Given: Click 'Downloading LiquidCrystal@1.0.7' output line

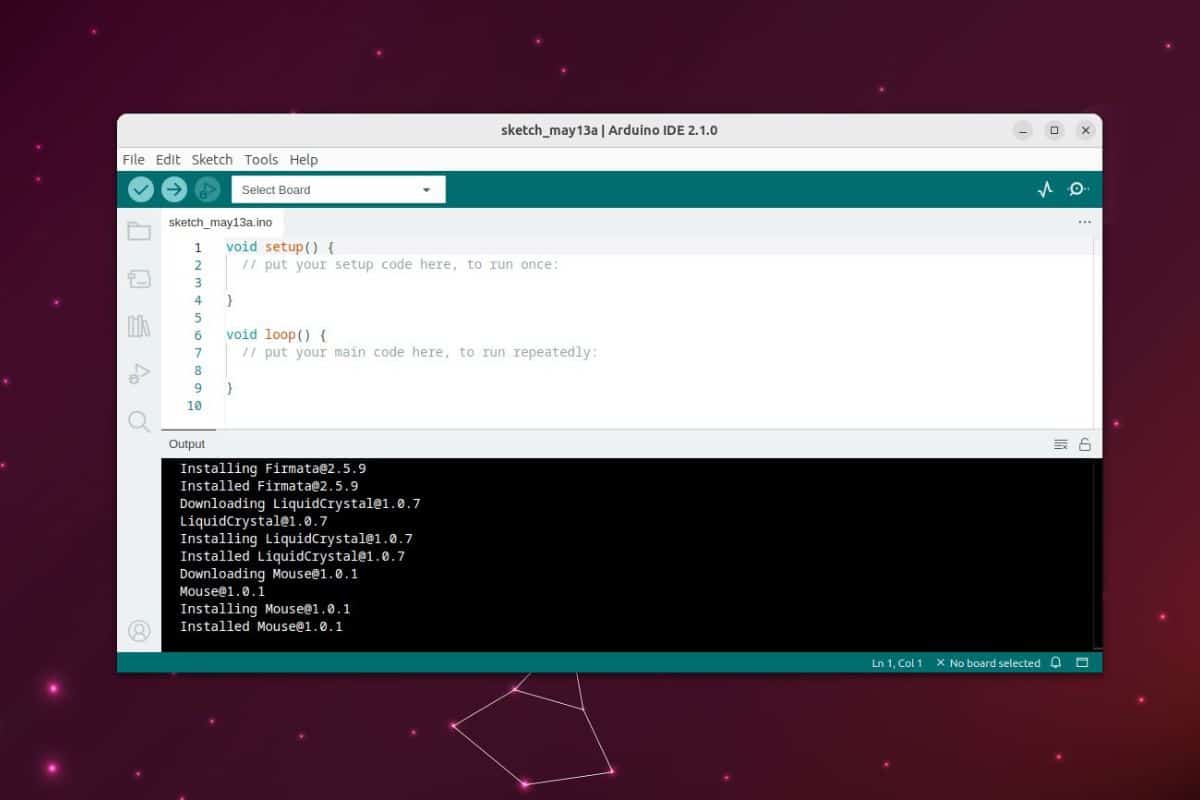Looking at the screenshot, I should (x=300, y=503).
